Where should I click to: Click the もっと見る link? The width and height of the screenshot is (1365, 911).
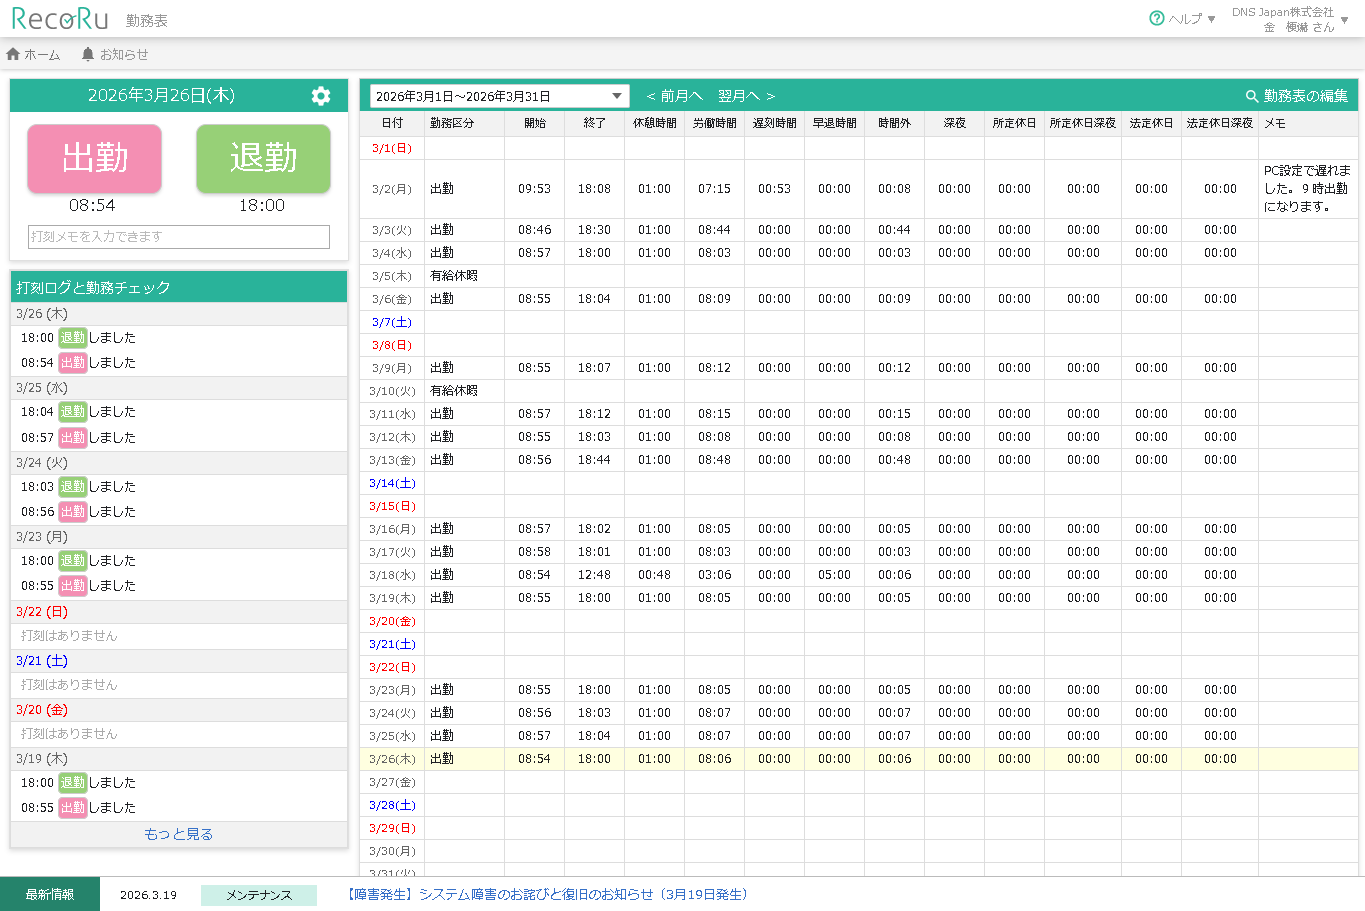pyautogui.click(x=179, y=834)
